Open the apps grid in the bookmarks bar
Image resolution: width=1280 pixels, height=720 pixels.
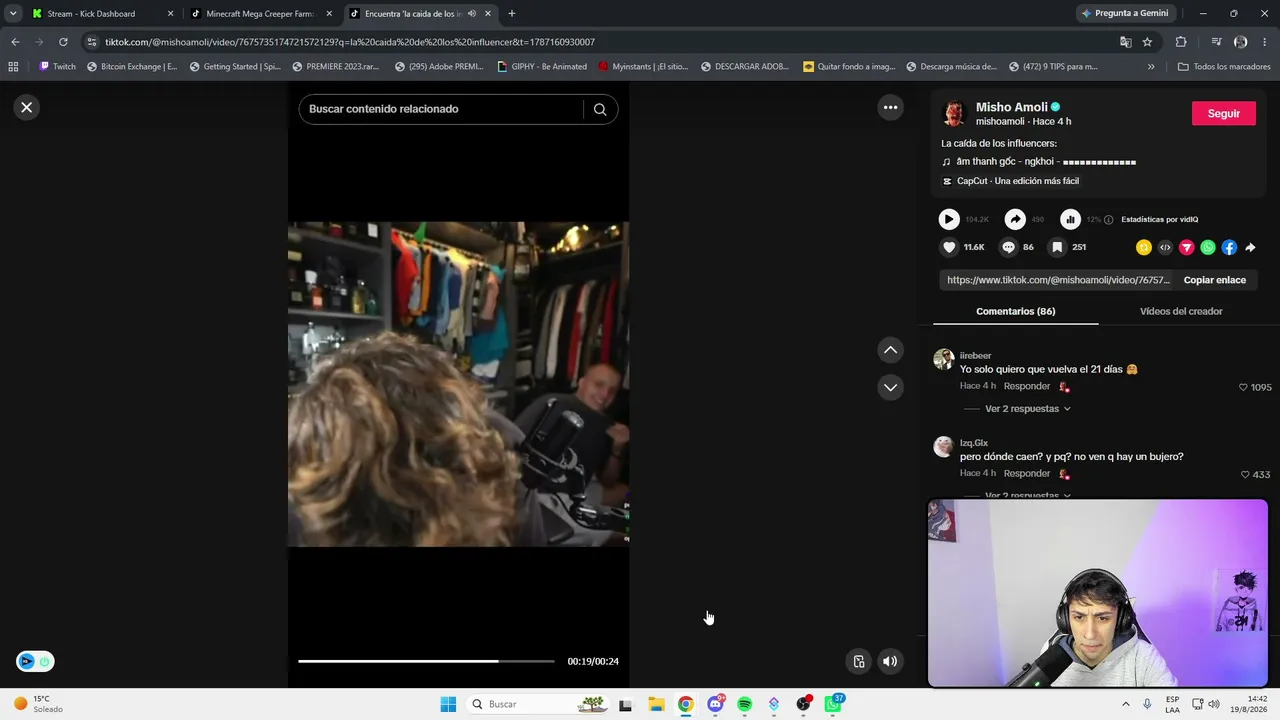[13, 67]
